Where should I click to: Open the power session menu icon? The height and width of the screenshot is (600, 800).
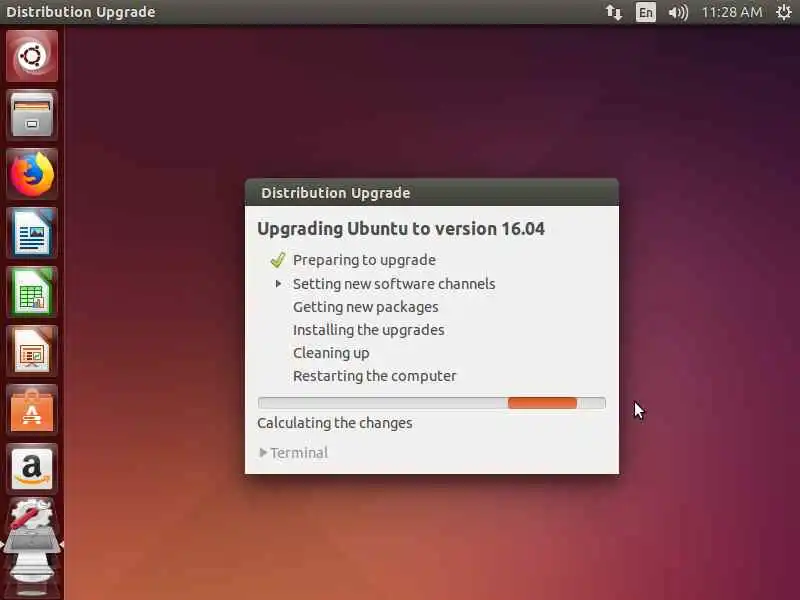784,12
